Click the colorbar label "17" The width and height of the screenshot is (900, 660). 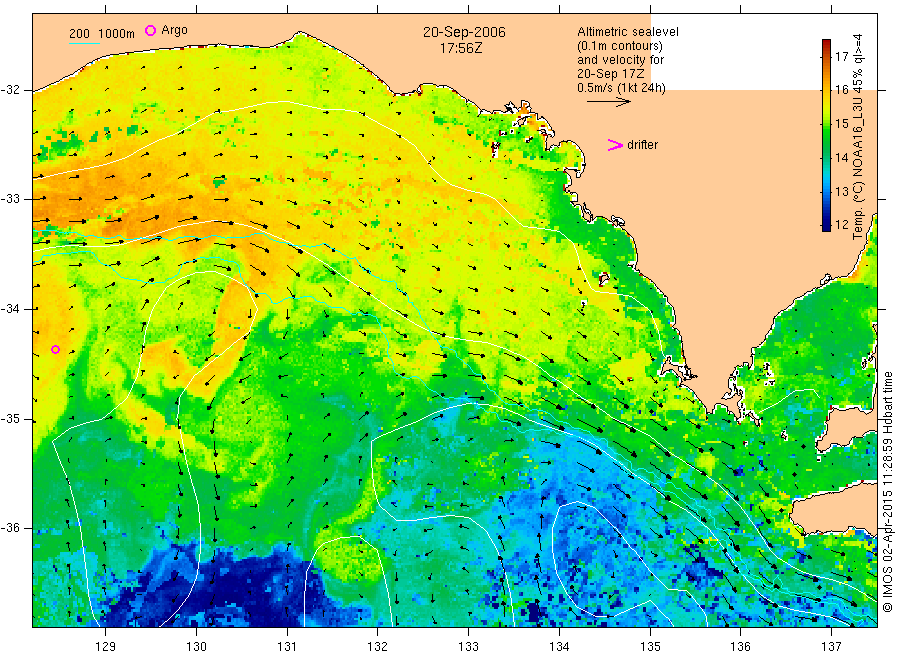(841, 56)
